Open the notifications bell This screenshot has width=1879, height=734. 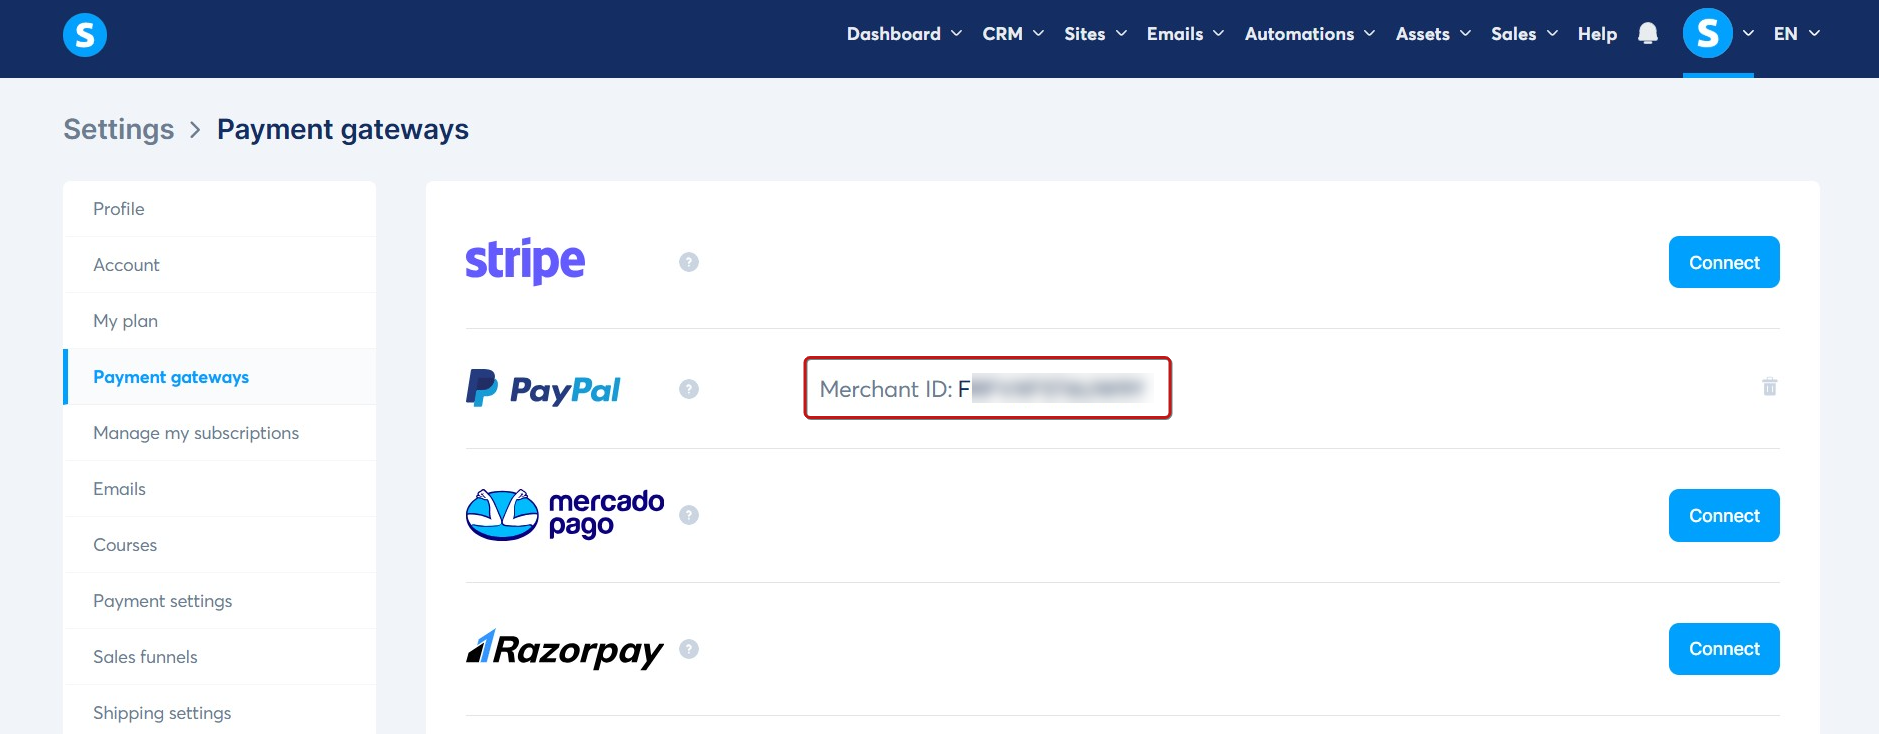pyautogui.click(x=1648, y=34)
